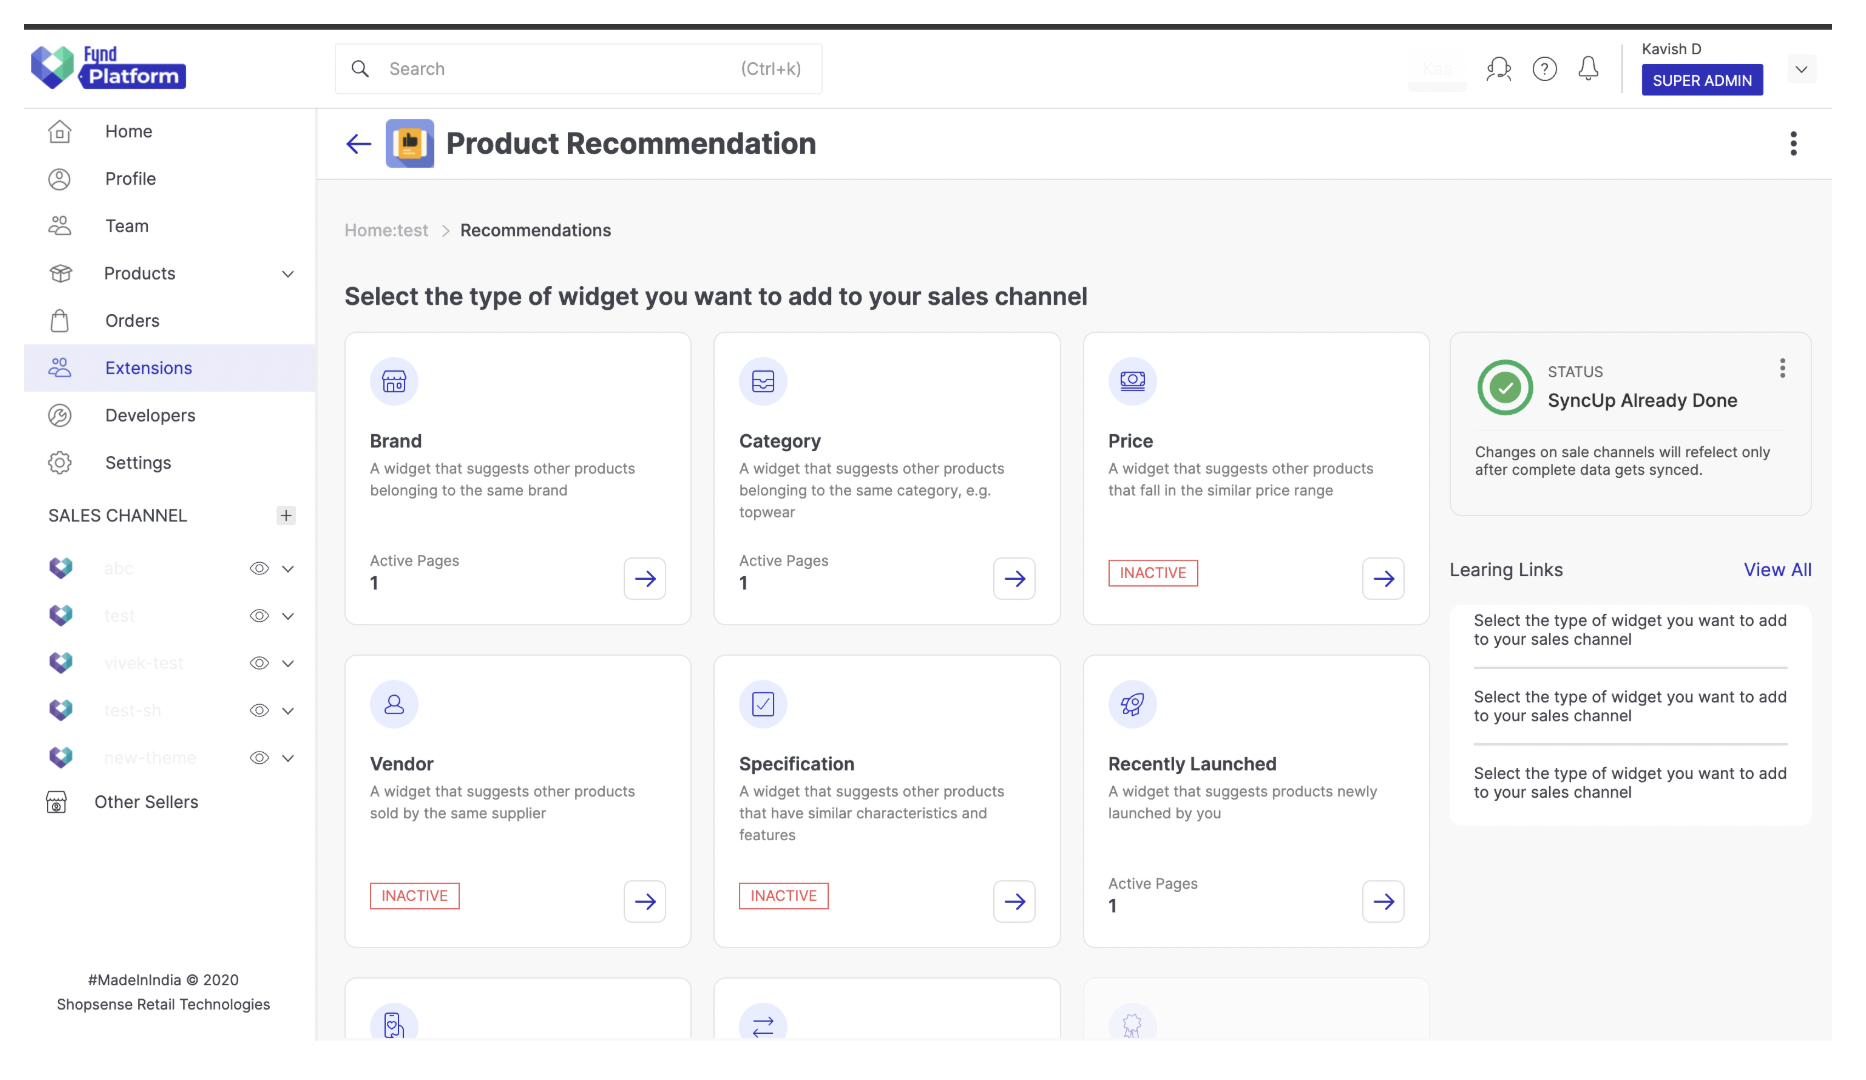Open the support headset icon

tap(1498, 69)
